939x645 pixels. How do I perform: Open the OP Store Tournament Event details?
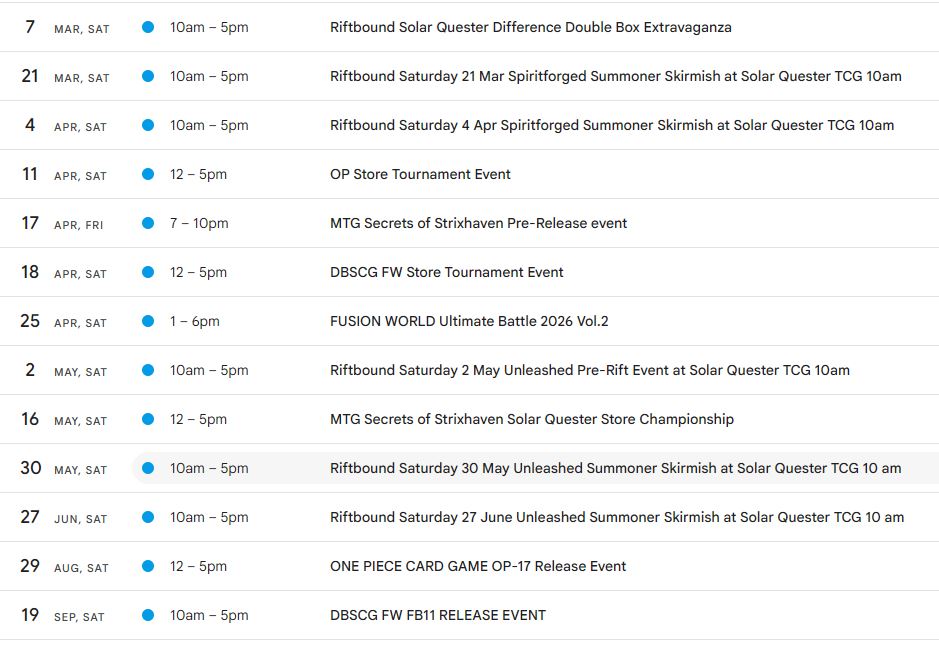click(419, 174)
